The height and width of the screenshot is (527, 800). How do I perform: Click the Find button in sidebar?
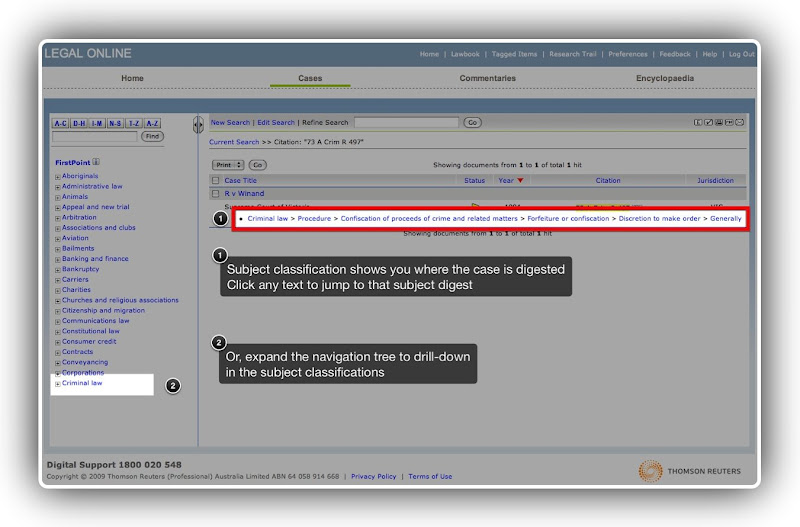point(152,136)
